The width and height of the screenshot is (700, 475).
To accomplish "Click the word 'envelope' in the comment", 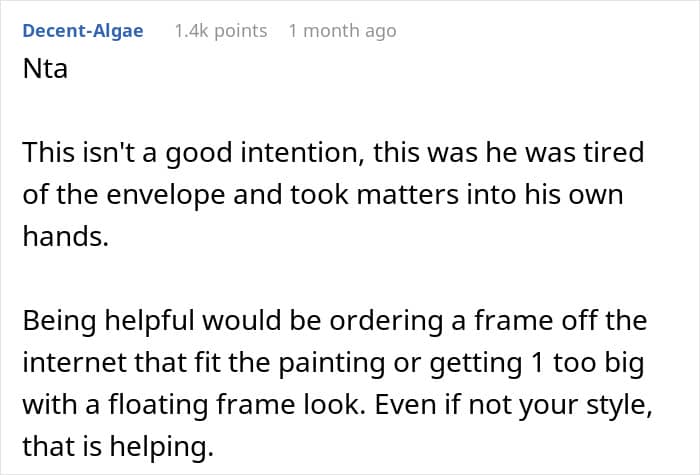I will [x=166, y=195].
